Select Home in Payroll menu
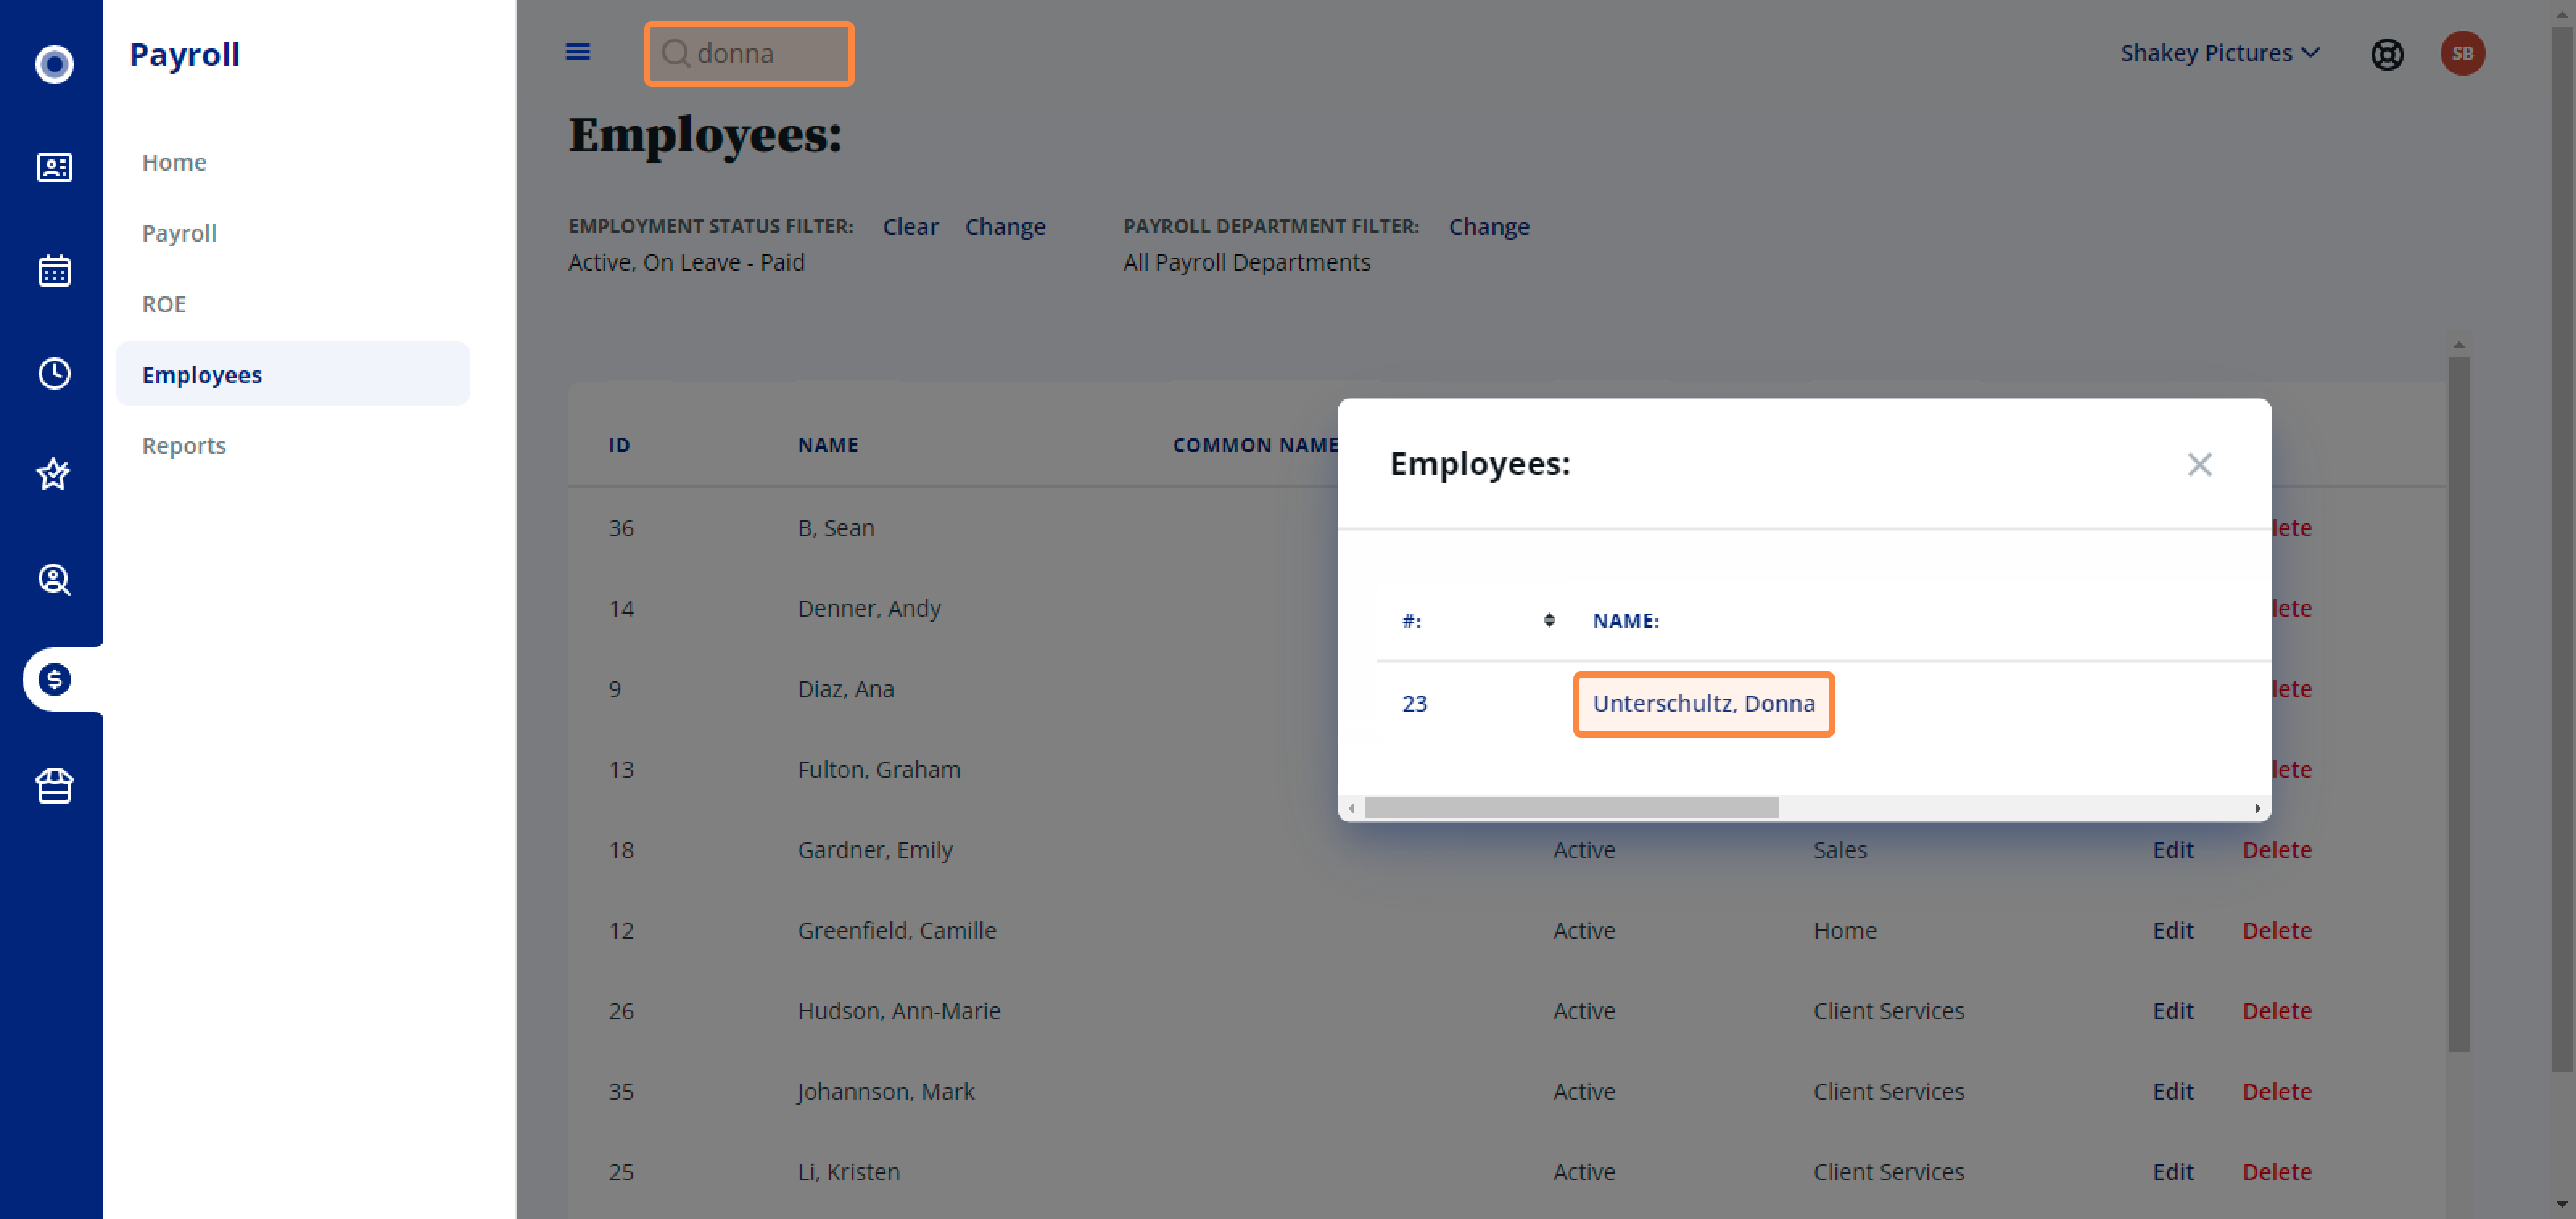 (174, 162)
